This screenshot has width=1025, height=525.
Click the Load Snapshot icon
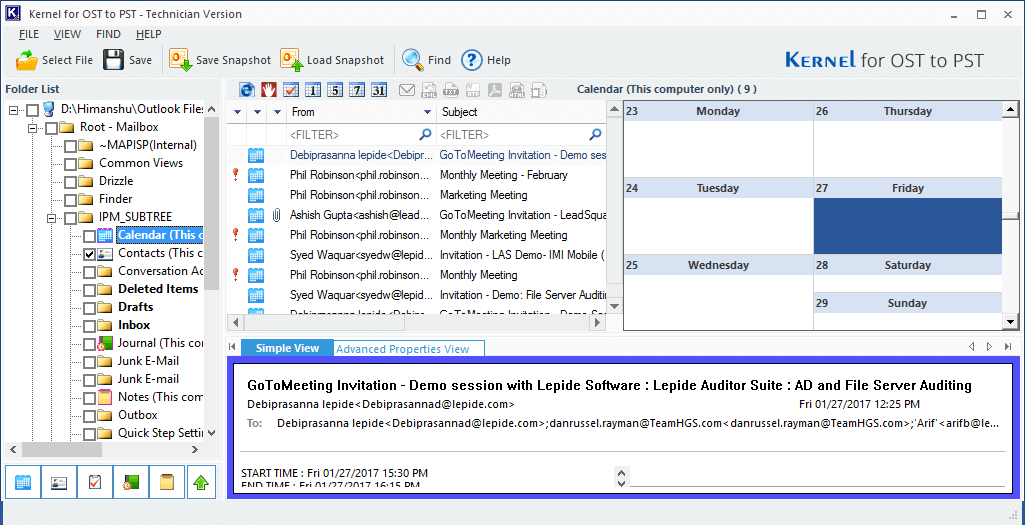click(x=292, y=60)
